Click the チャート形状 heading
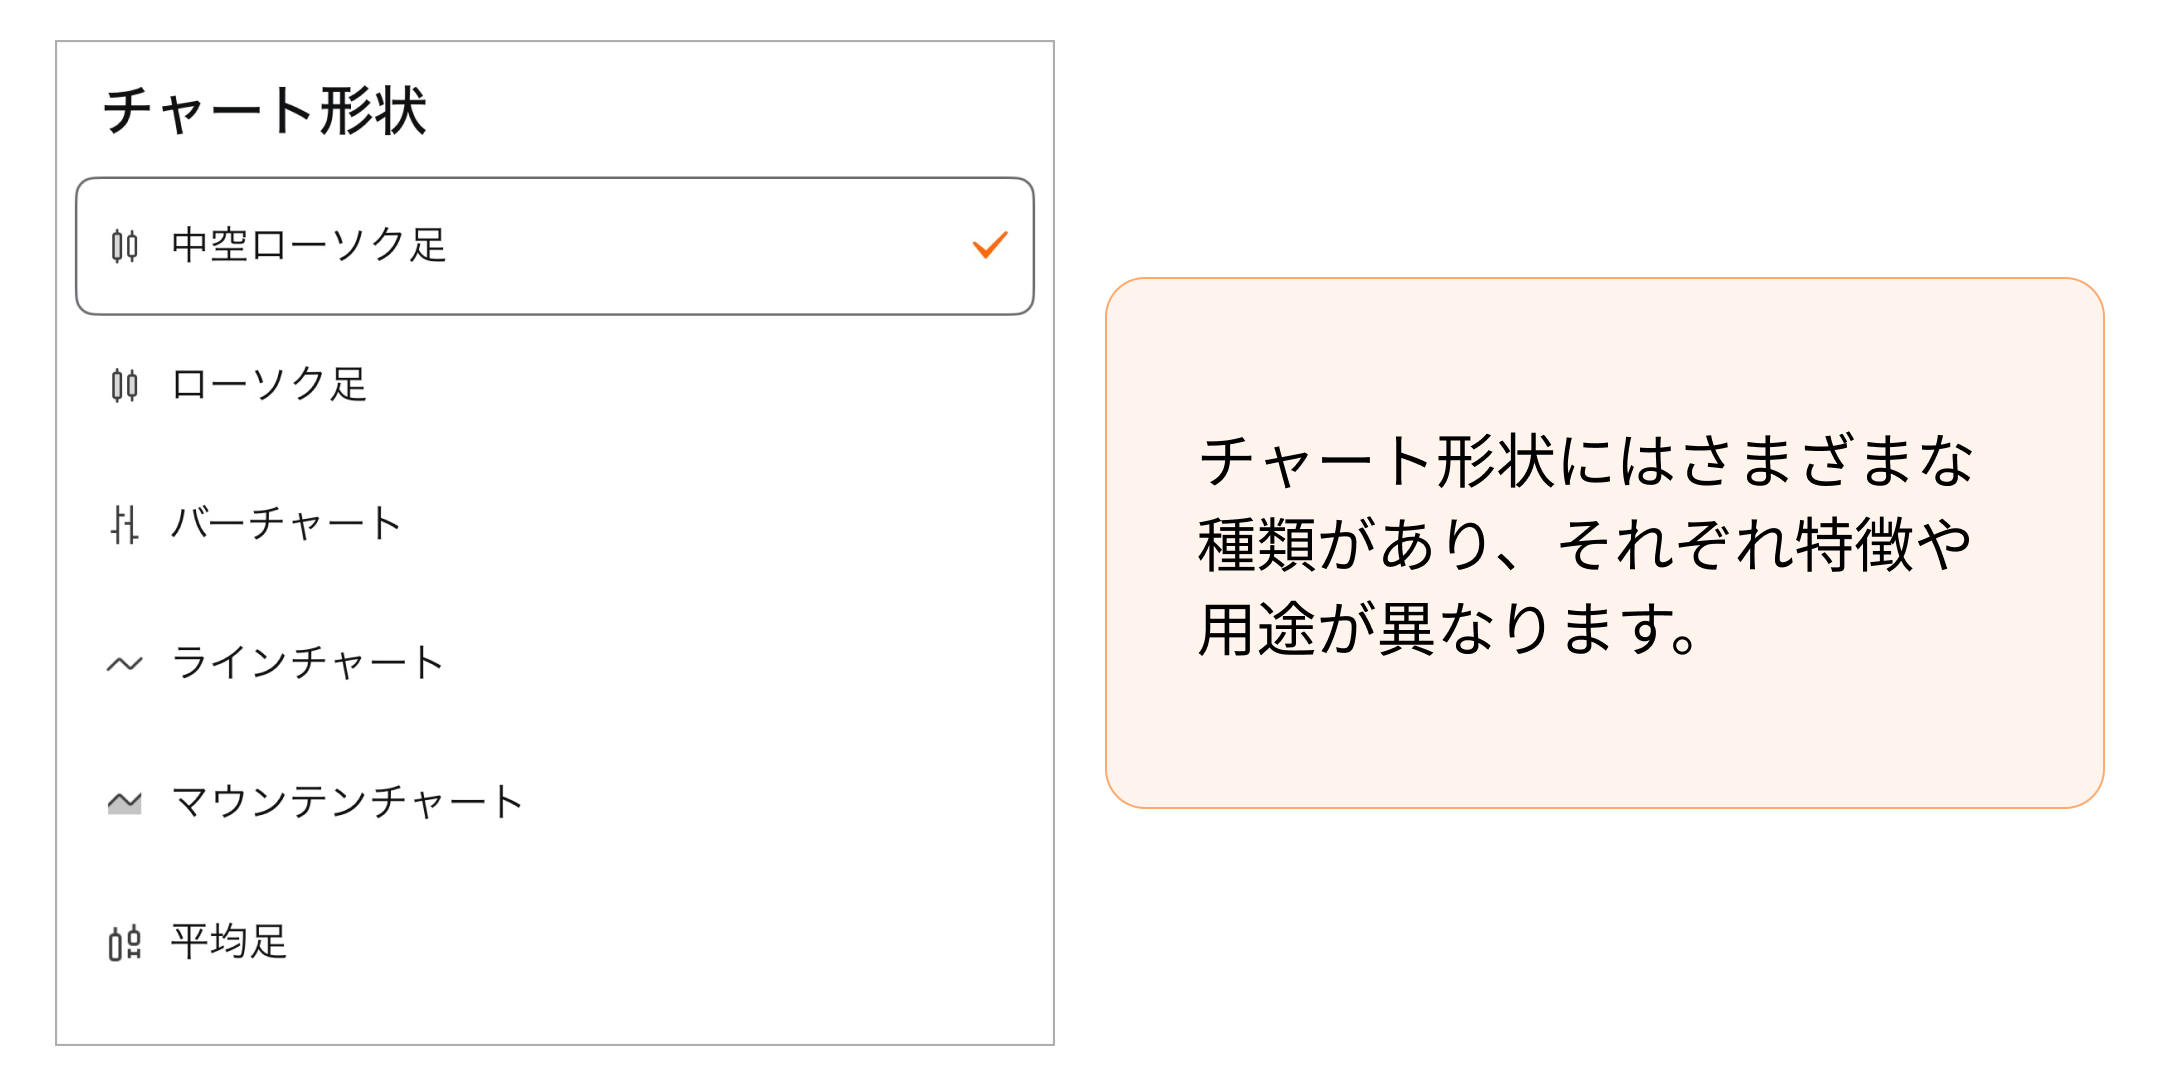Screen dimensions: 2160x1086 click(265, 110)
